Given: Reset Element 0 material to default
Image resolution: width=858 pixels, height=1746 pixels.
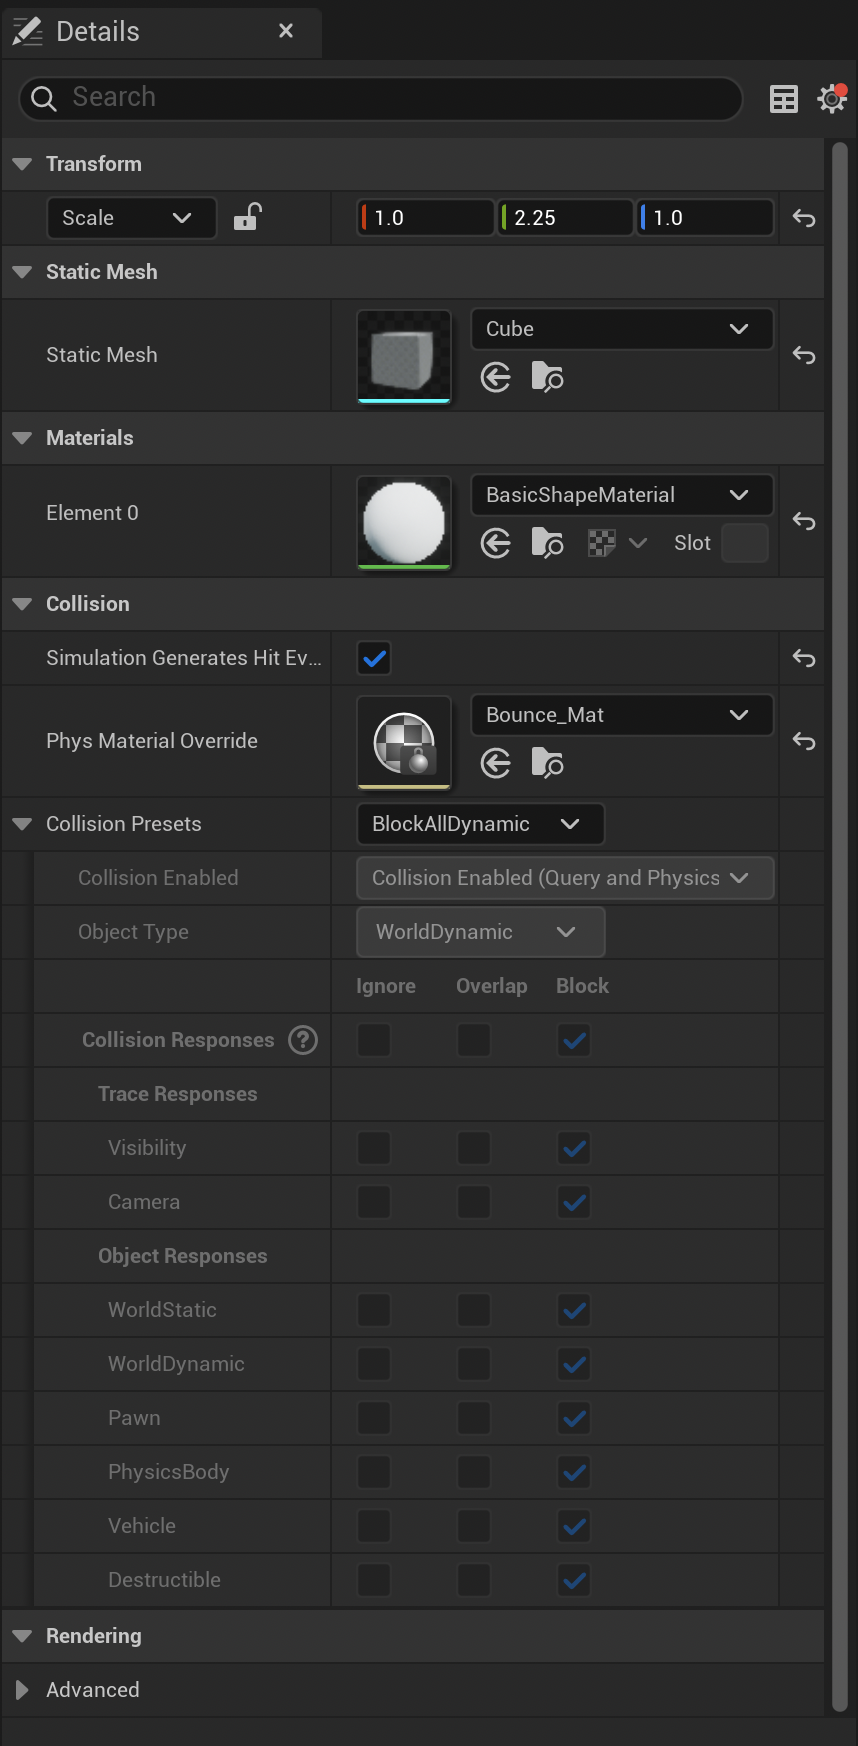Looking at the screenshot, I should pyautogui.click(x=804, y=521).
